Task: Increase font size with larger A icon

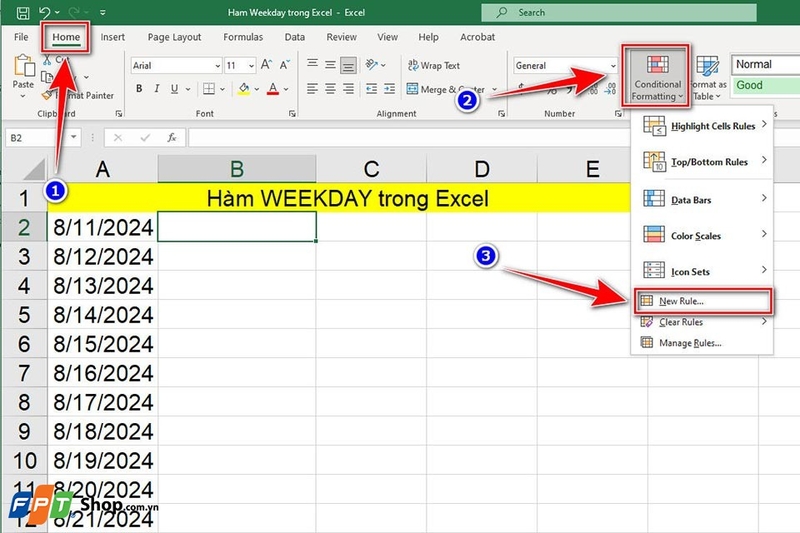Action: point(266,65)
